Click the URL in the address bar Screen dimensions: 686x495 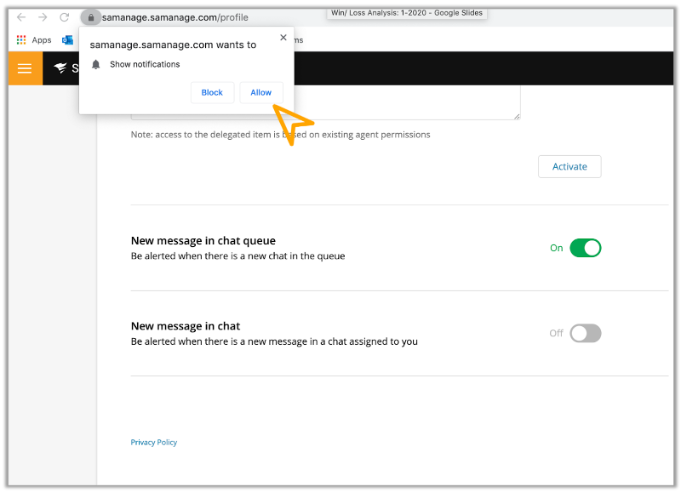pos(175,17)
